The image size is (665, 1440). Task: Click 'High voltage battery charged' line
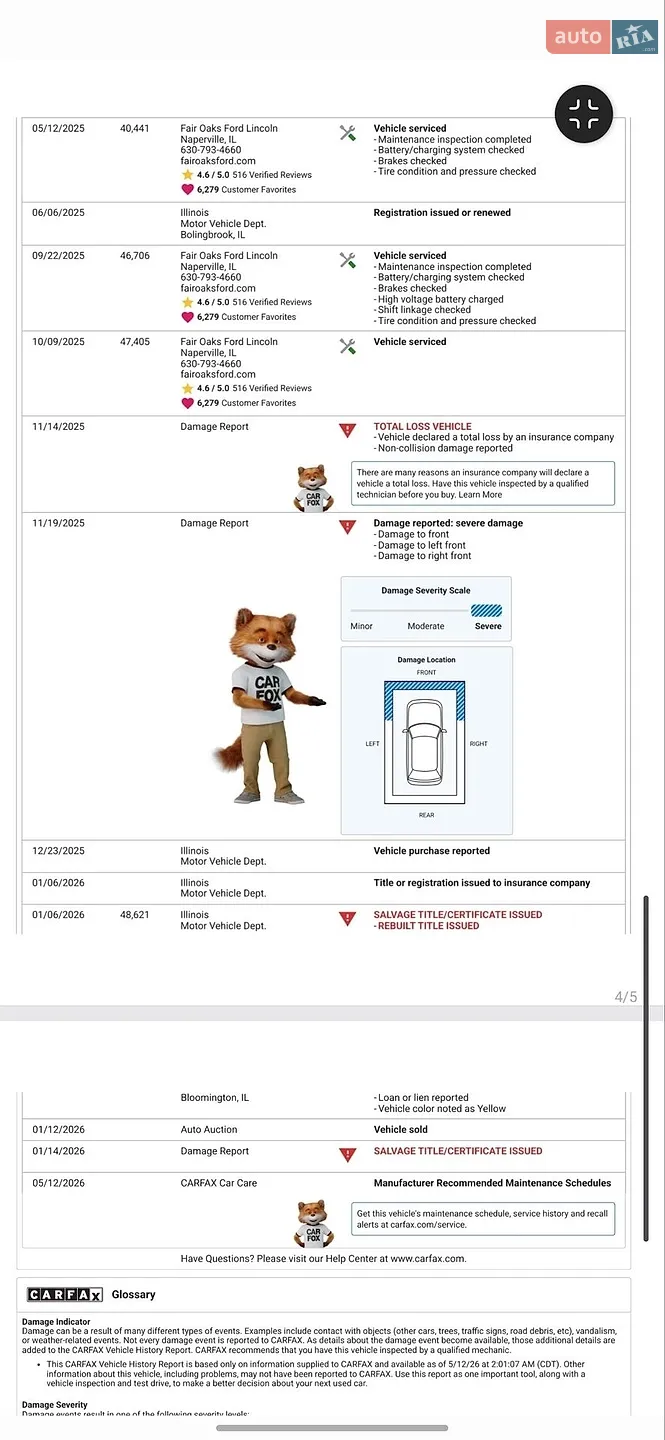pyautogui.click(x=439, y=299)
